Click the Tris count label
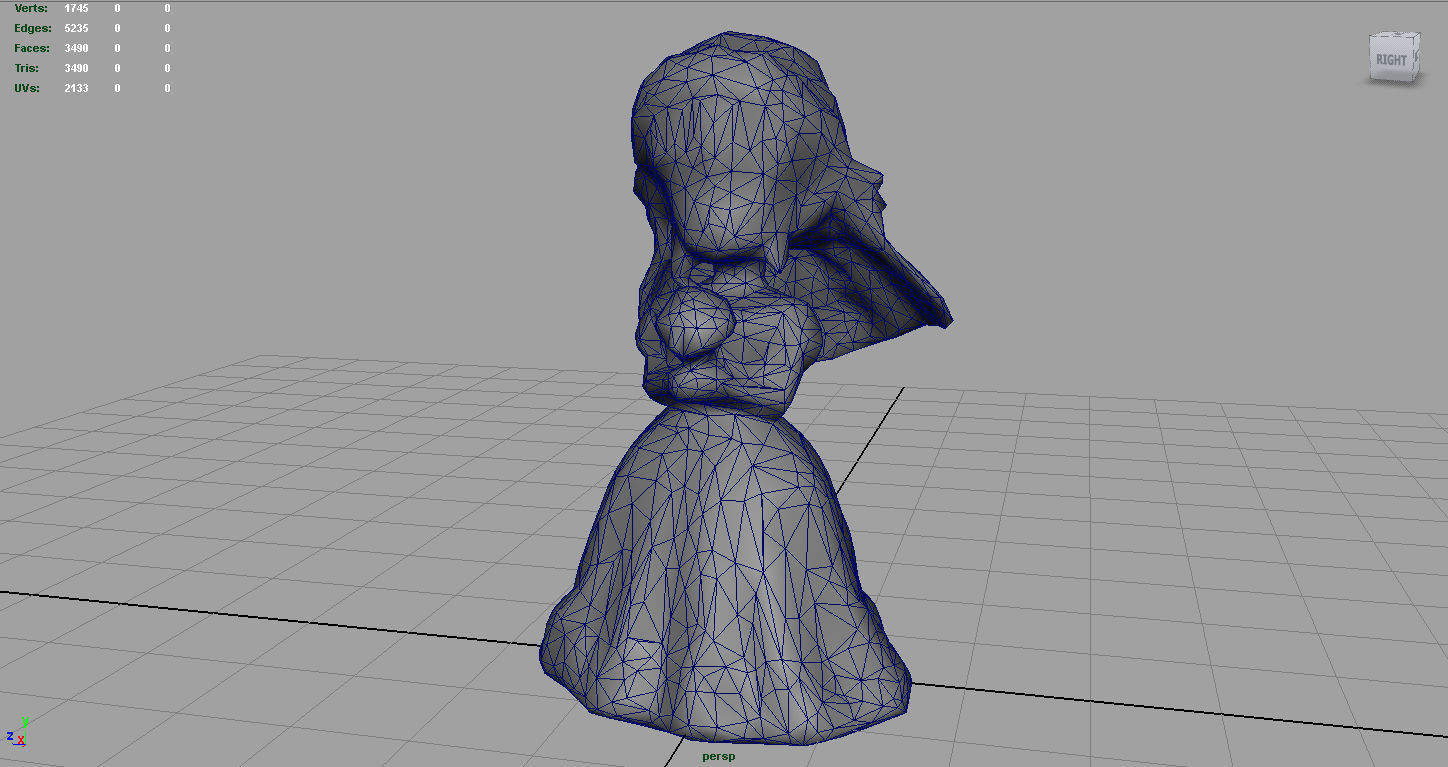This screenshot has height=767, width=1448. point(27,68)
